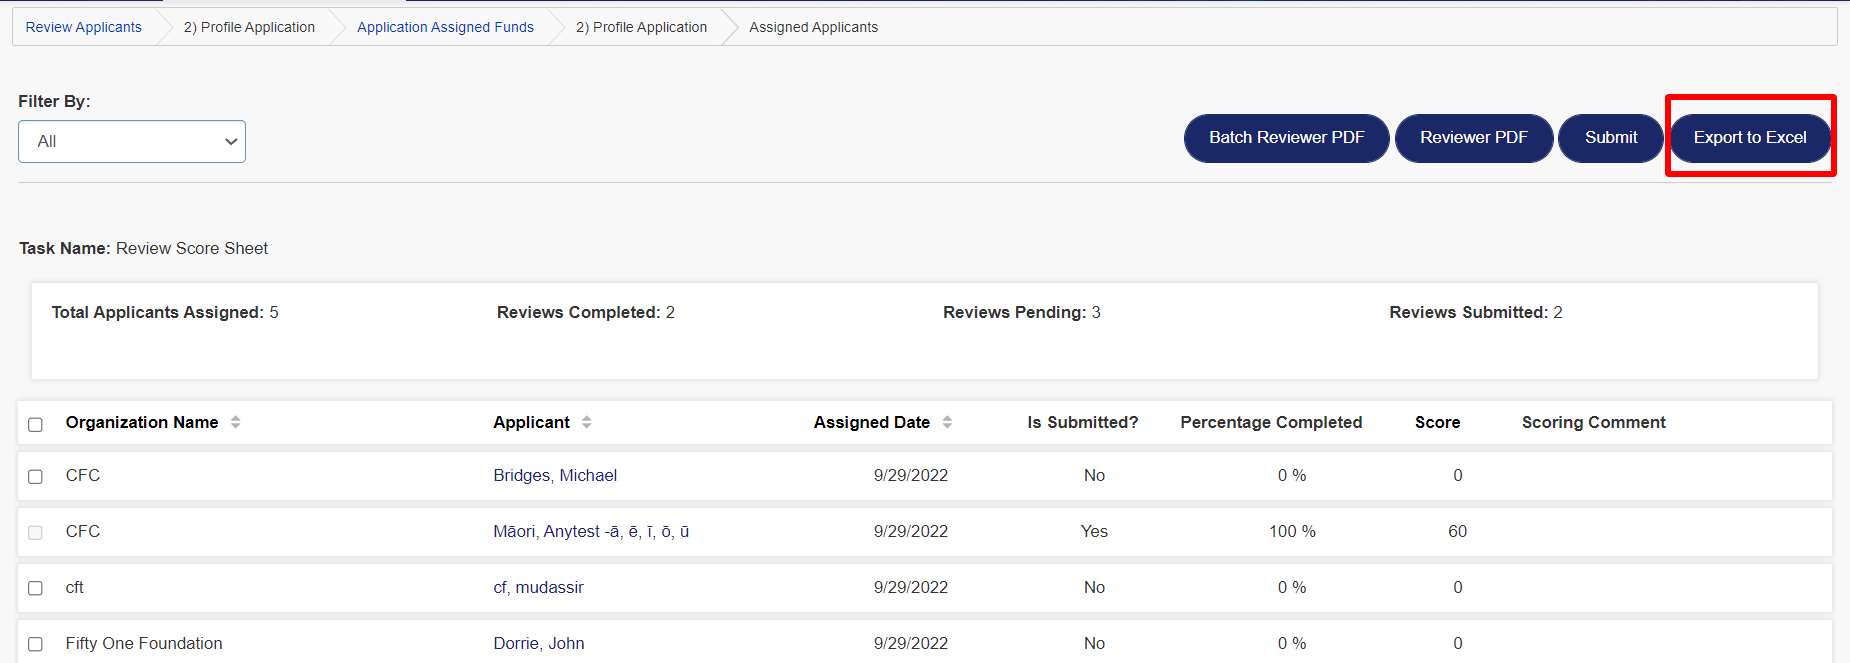Click score value 60 in Māori row
The image size is (1850, 663).
[1458, 531]
